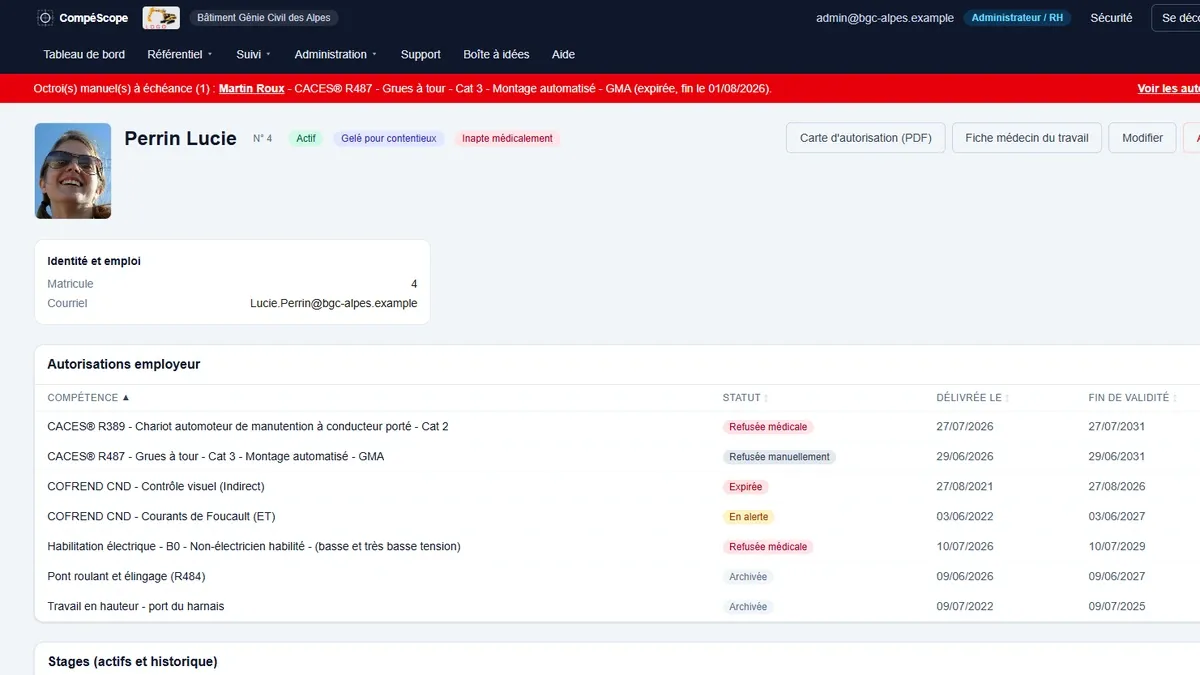Screen dimensions: 1200x675
Task: Select Travail en hauteur - port du harnais row
Action: 617,606
